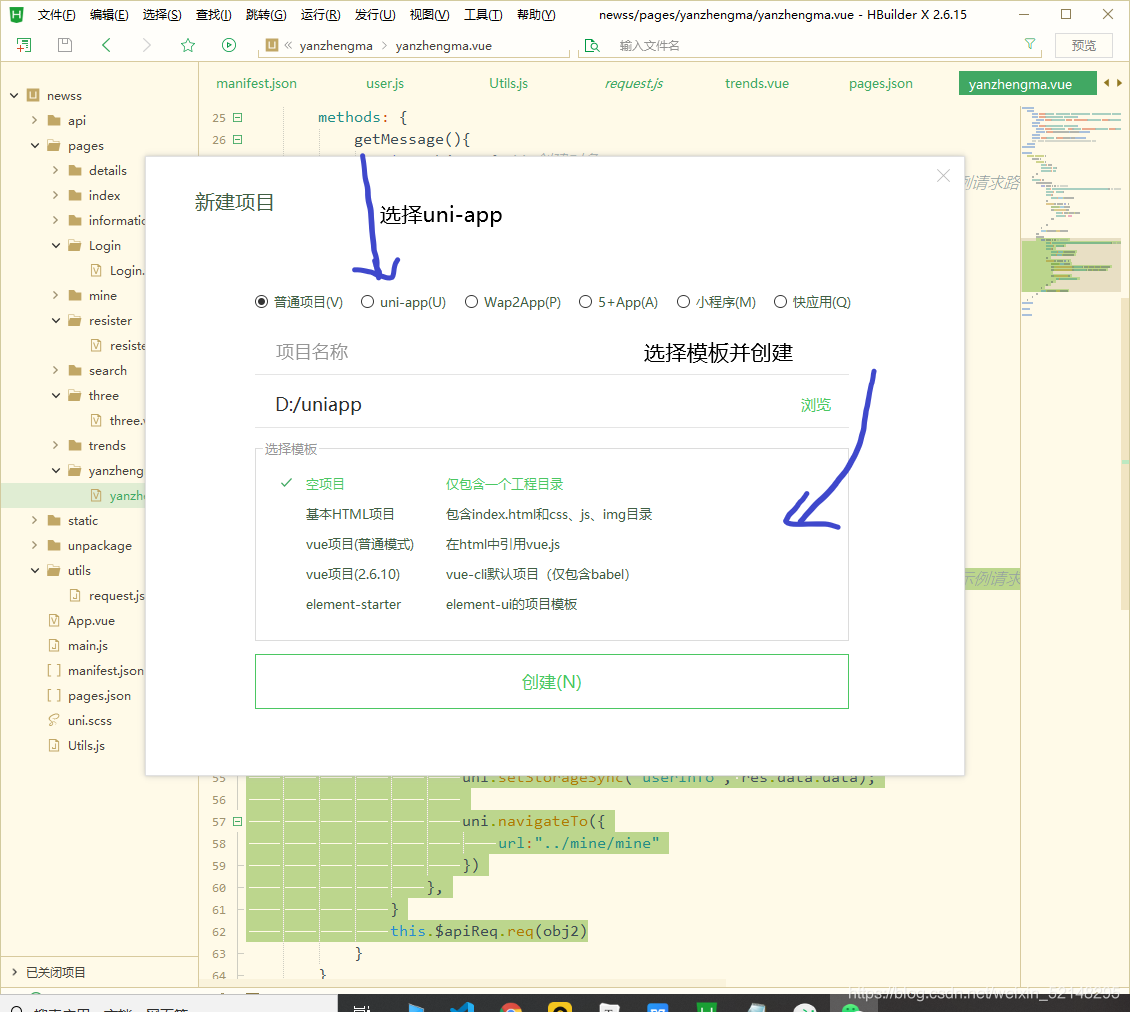Click the yanzhengma.vue breadcrumb segment
This screenshot has height=1012, width=1130.
444,45
